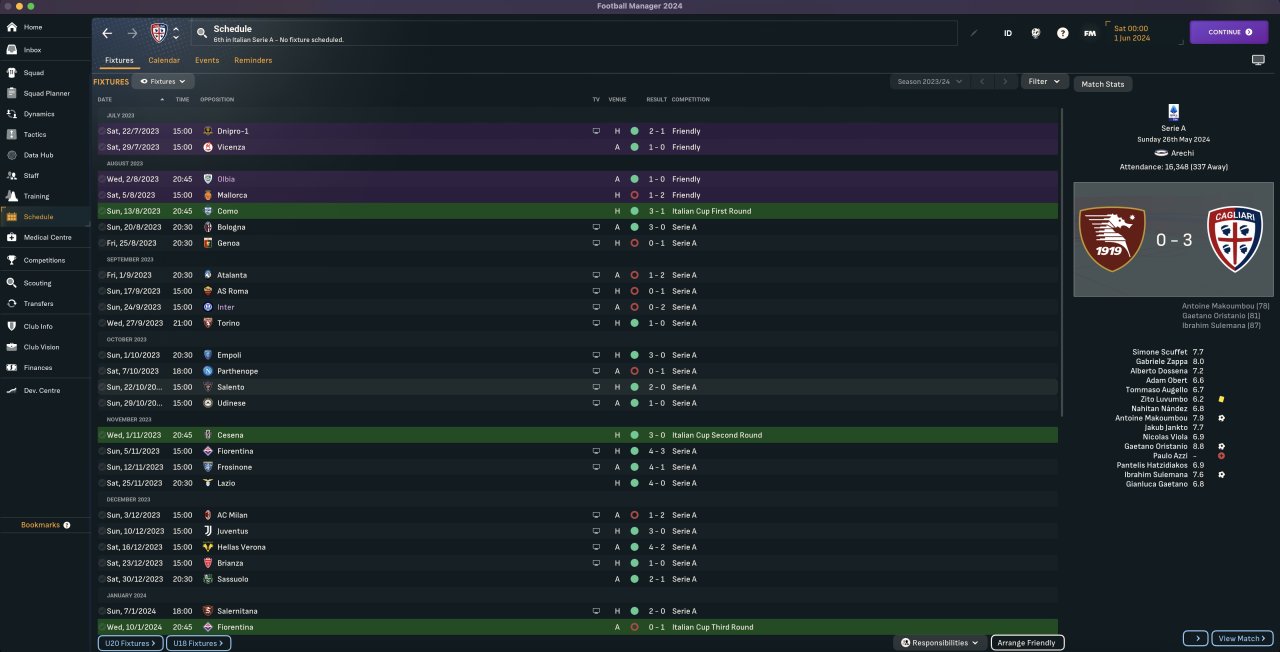Open the Season 2023/24 dropdown

click(930, 81)
